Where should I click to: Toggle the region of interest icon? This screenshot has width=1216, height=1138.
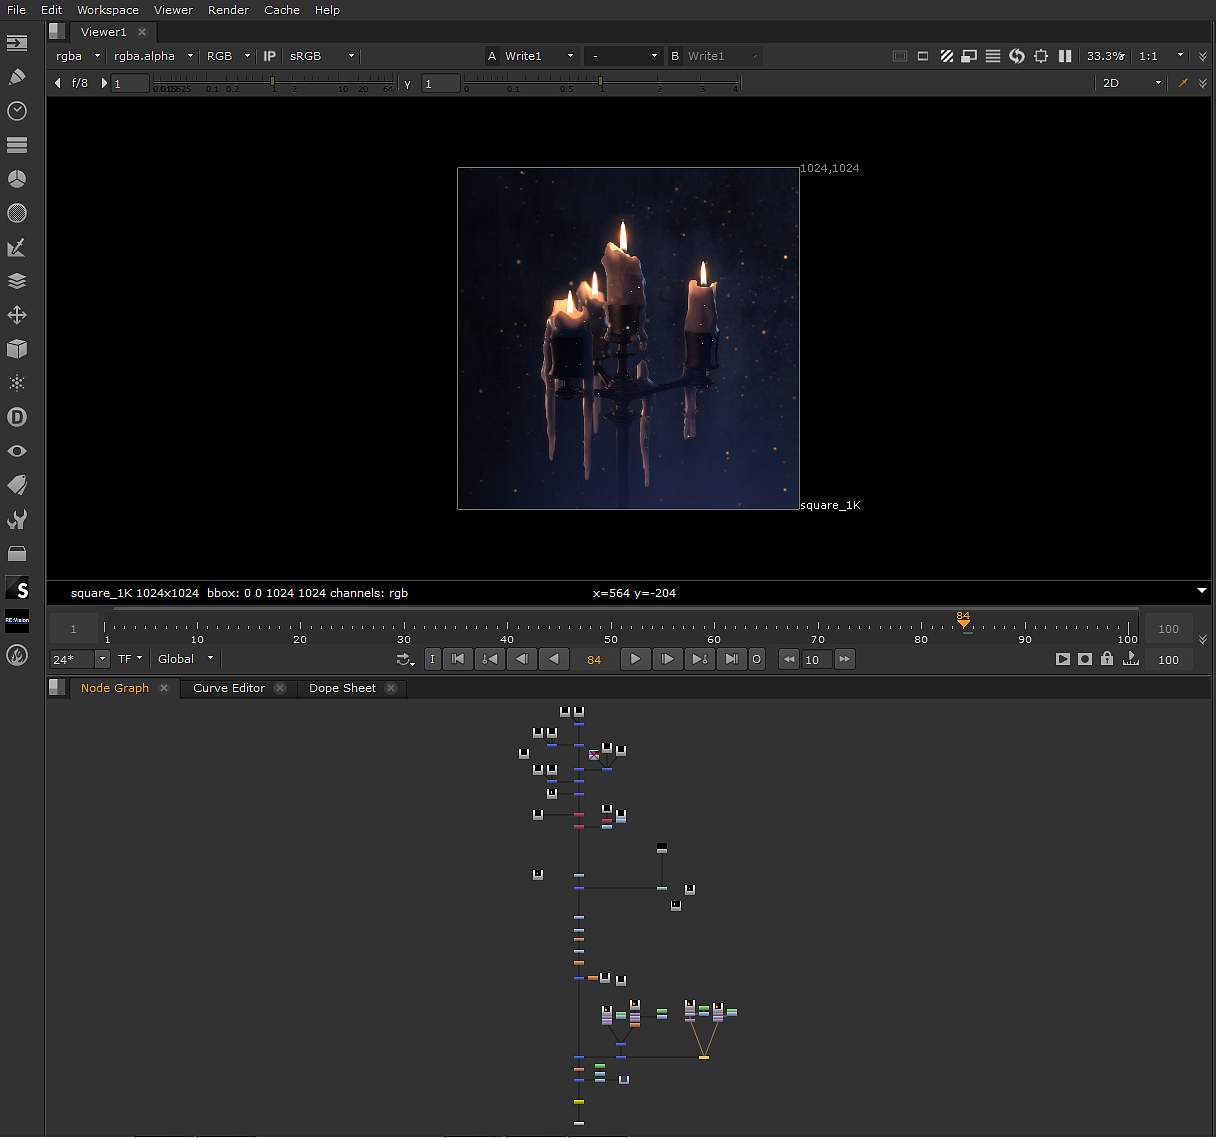tap(923, 56)
